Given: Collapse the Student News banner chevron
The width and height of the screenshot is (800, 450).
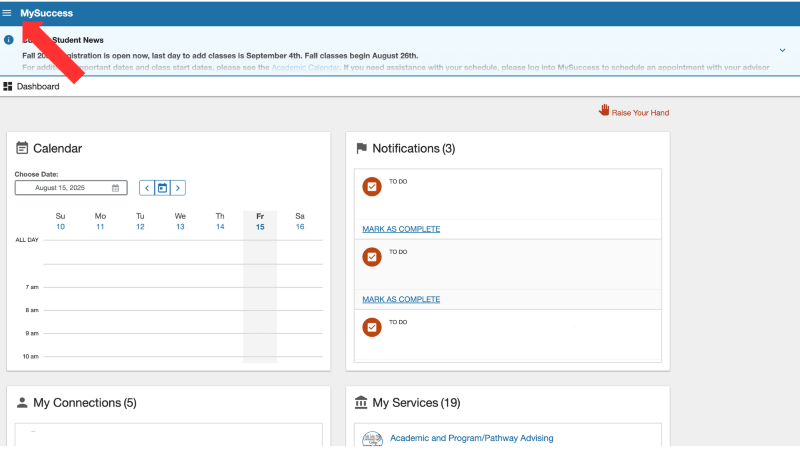Looking at the screenshot, I should 782,50.
